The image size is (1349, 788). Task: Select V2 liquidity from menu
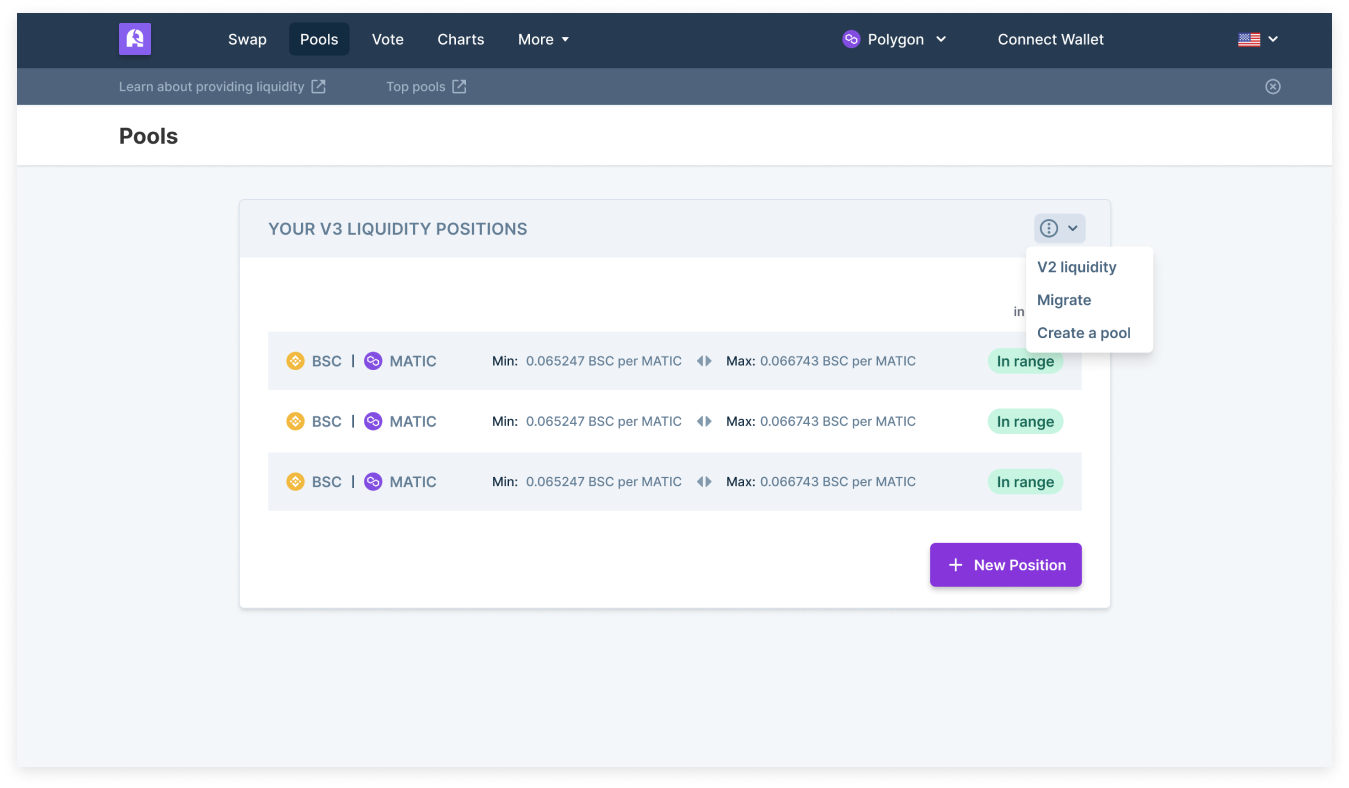click(x=1077, y=267)
